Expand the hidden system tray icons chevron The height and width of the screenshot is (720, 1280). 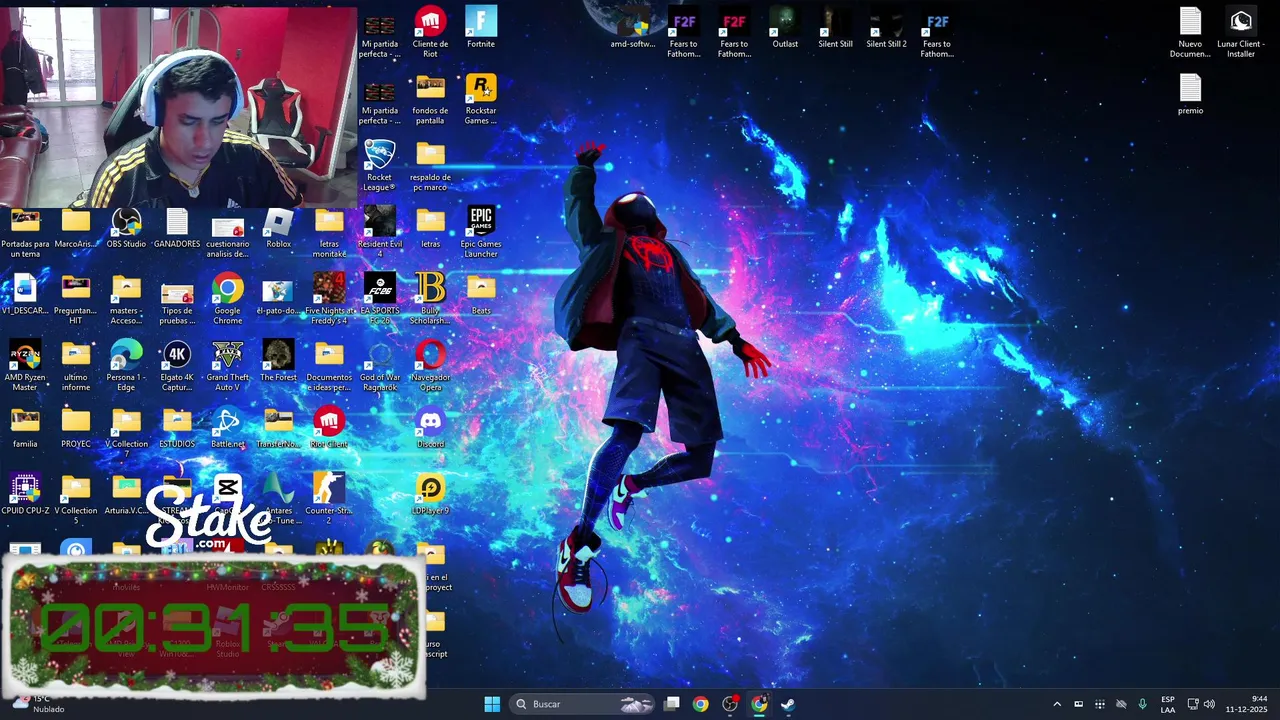click(1057, 704)
